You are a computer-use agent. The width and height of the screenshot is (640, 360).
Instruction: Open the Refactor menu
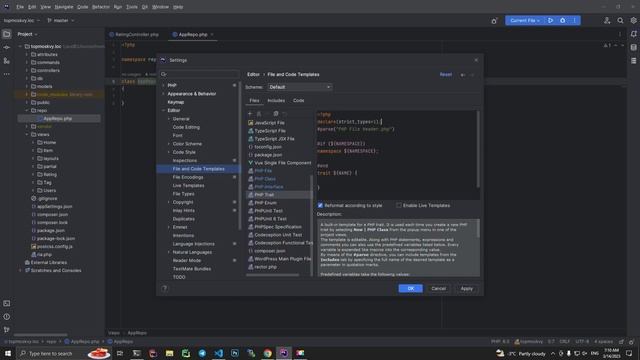tap(101, 7)
